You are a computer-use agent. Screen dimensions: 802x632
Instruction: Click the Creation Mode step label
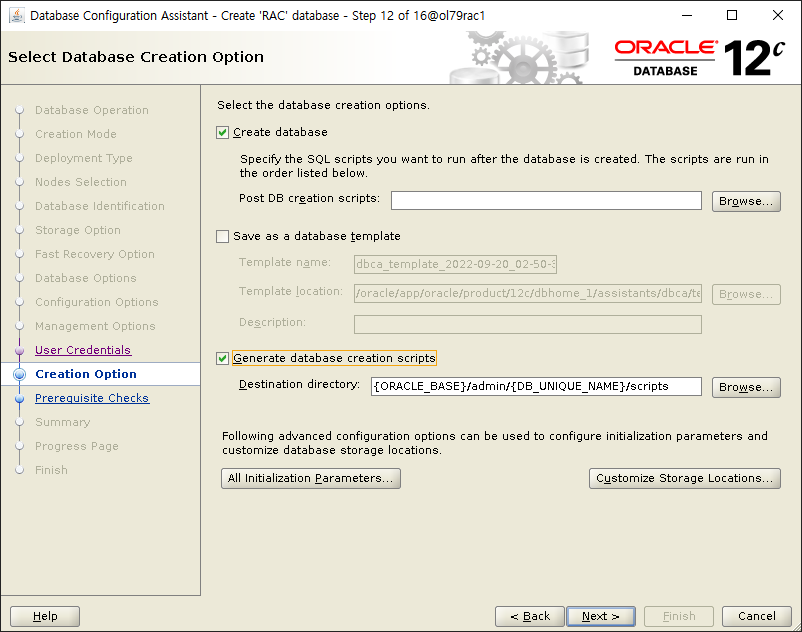[76, 133]
